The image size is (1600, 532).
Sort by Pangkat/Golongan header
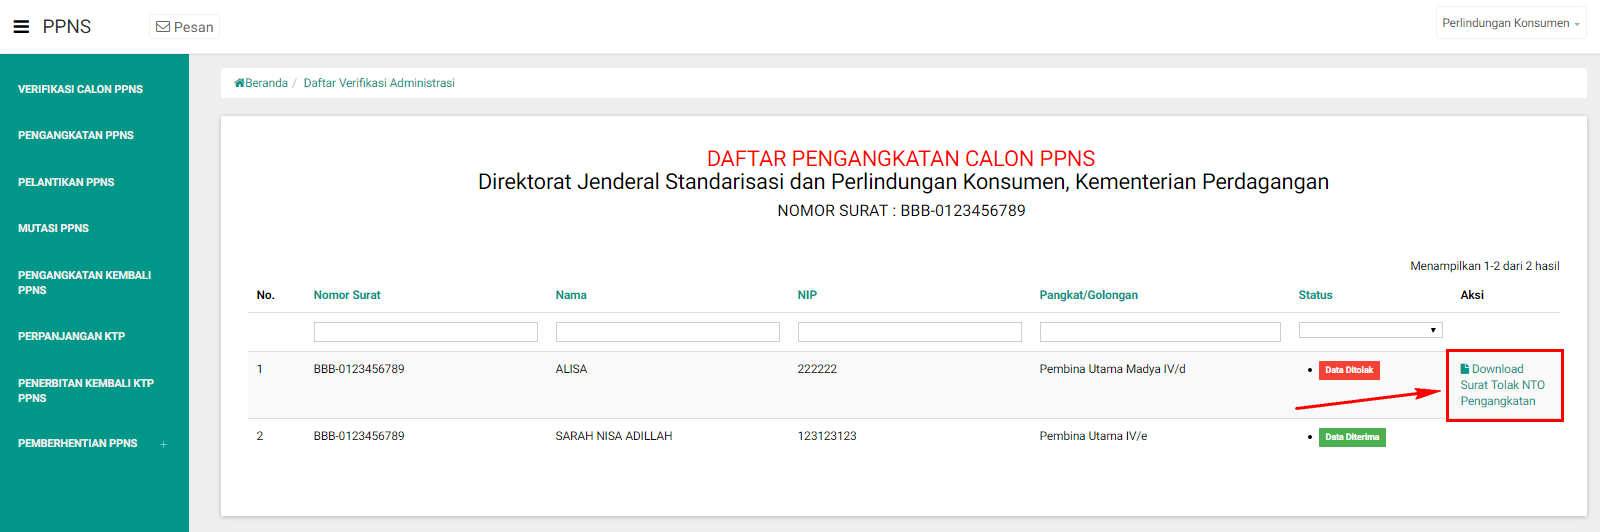pos(1088,295)
